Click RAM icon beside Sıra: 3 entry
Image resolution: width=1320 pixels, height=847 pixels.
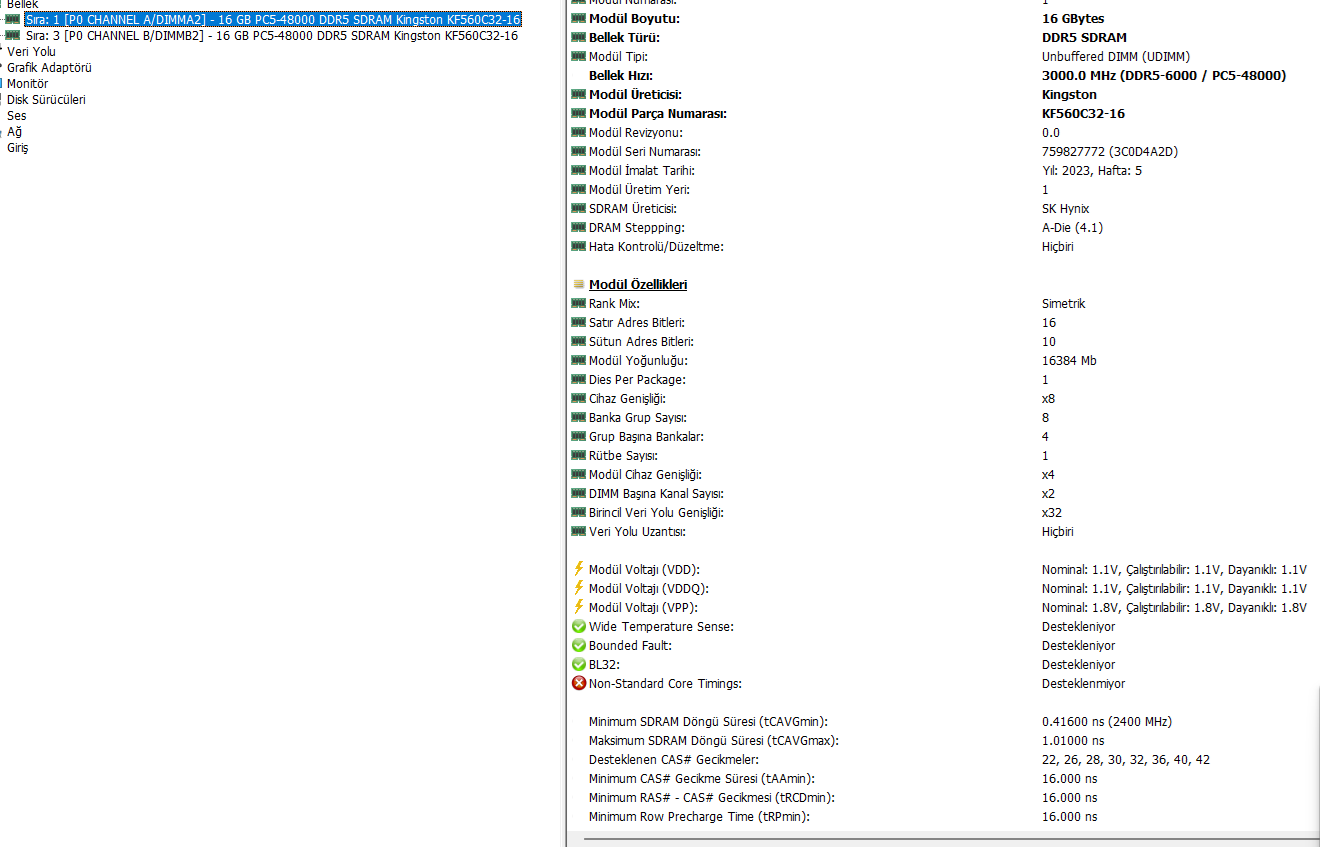pos(12,36)
